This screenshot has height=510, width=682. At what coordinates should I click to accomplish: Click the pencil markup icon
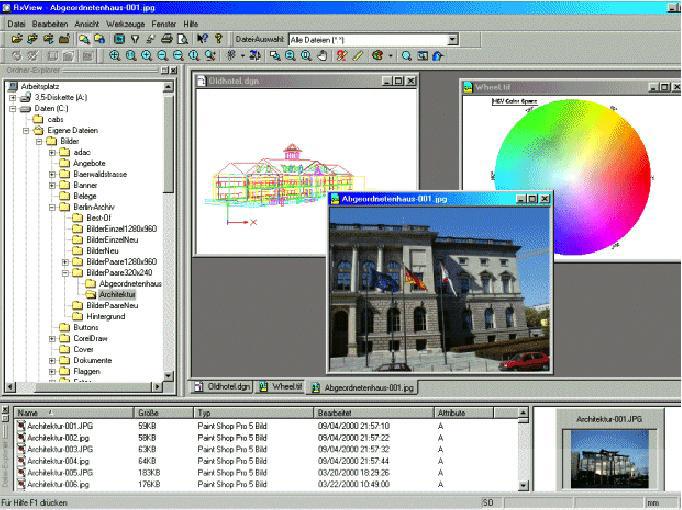click(x=358, y=57)
